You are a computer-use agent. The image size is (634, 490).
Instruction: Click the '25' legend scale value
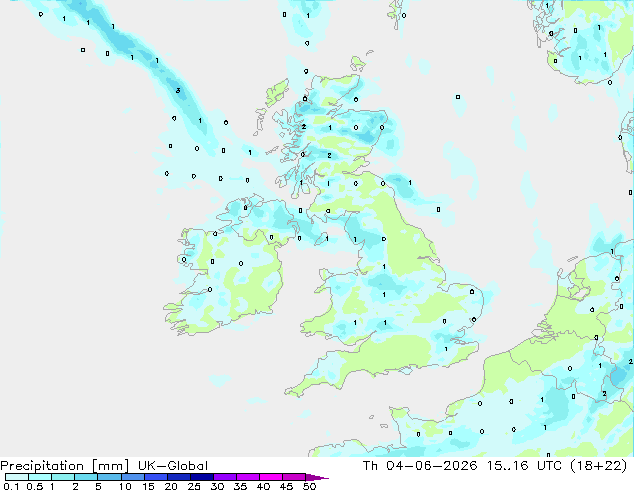[x=194, y=486]
